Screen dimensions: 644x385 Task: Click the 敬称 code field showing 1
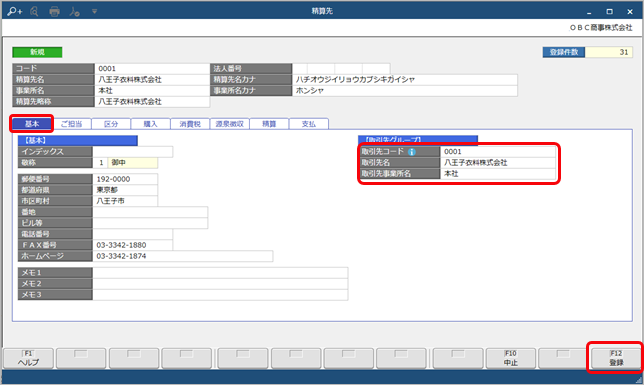[x=100, y=163]
